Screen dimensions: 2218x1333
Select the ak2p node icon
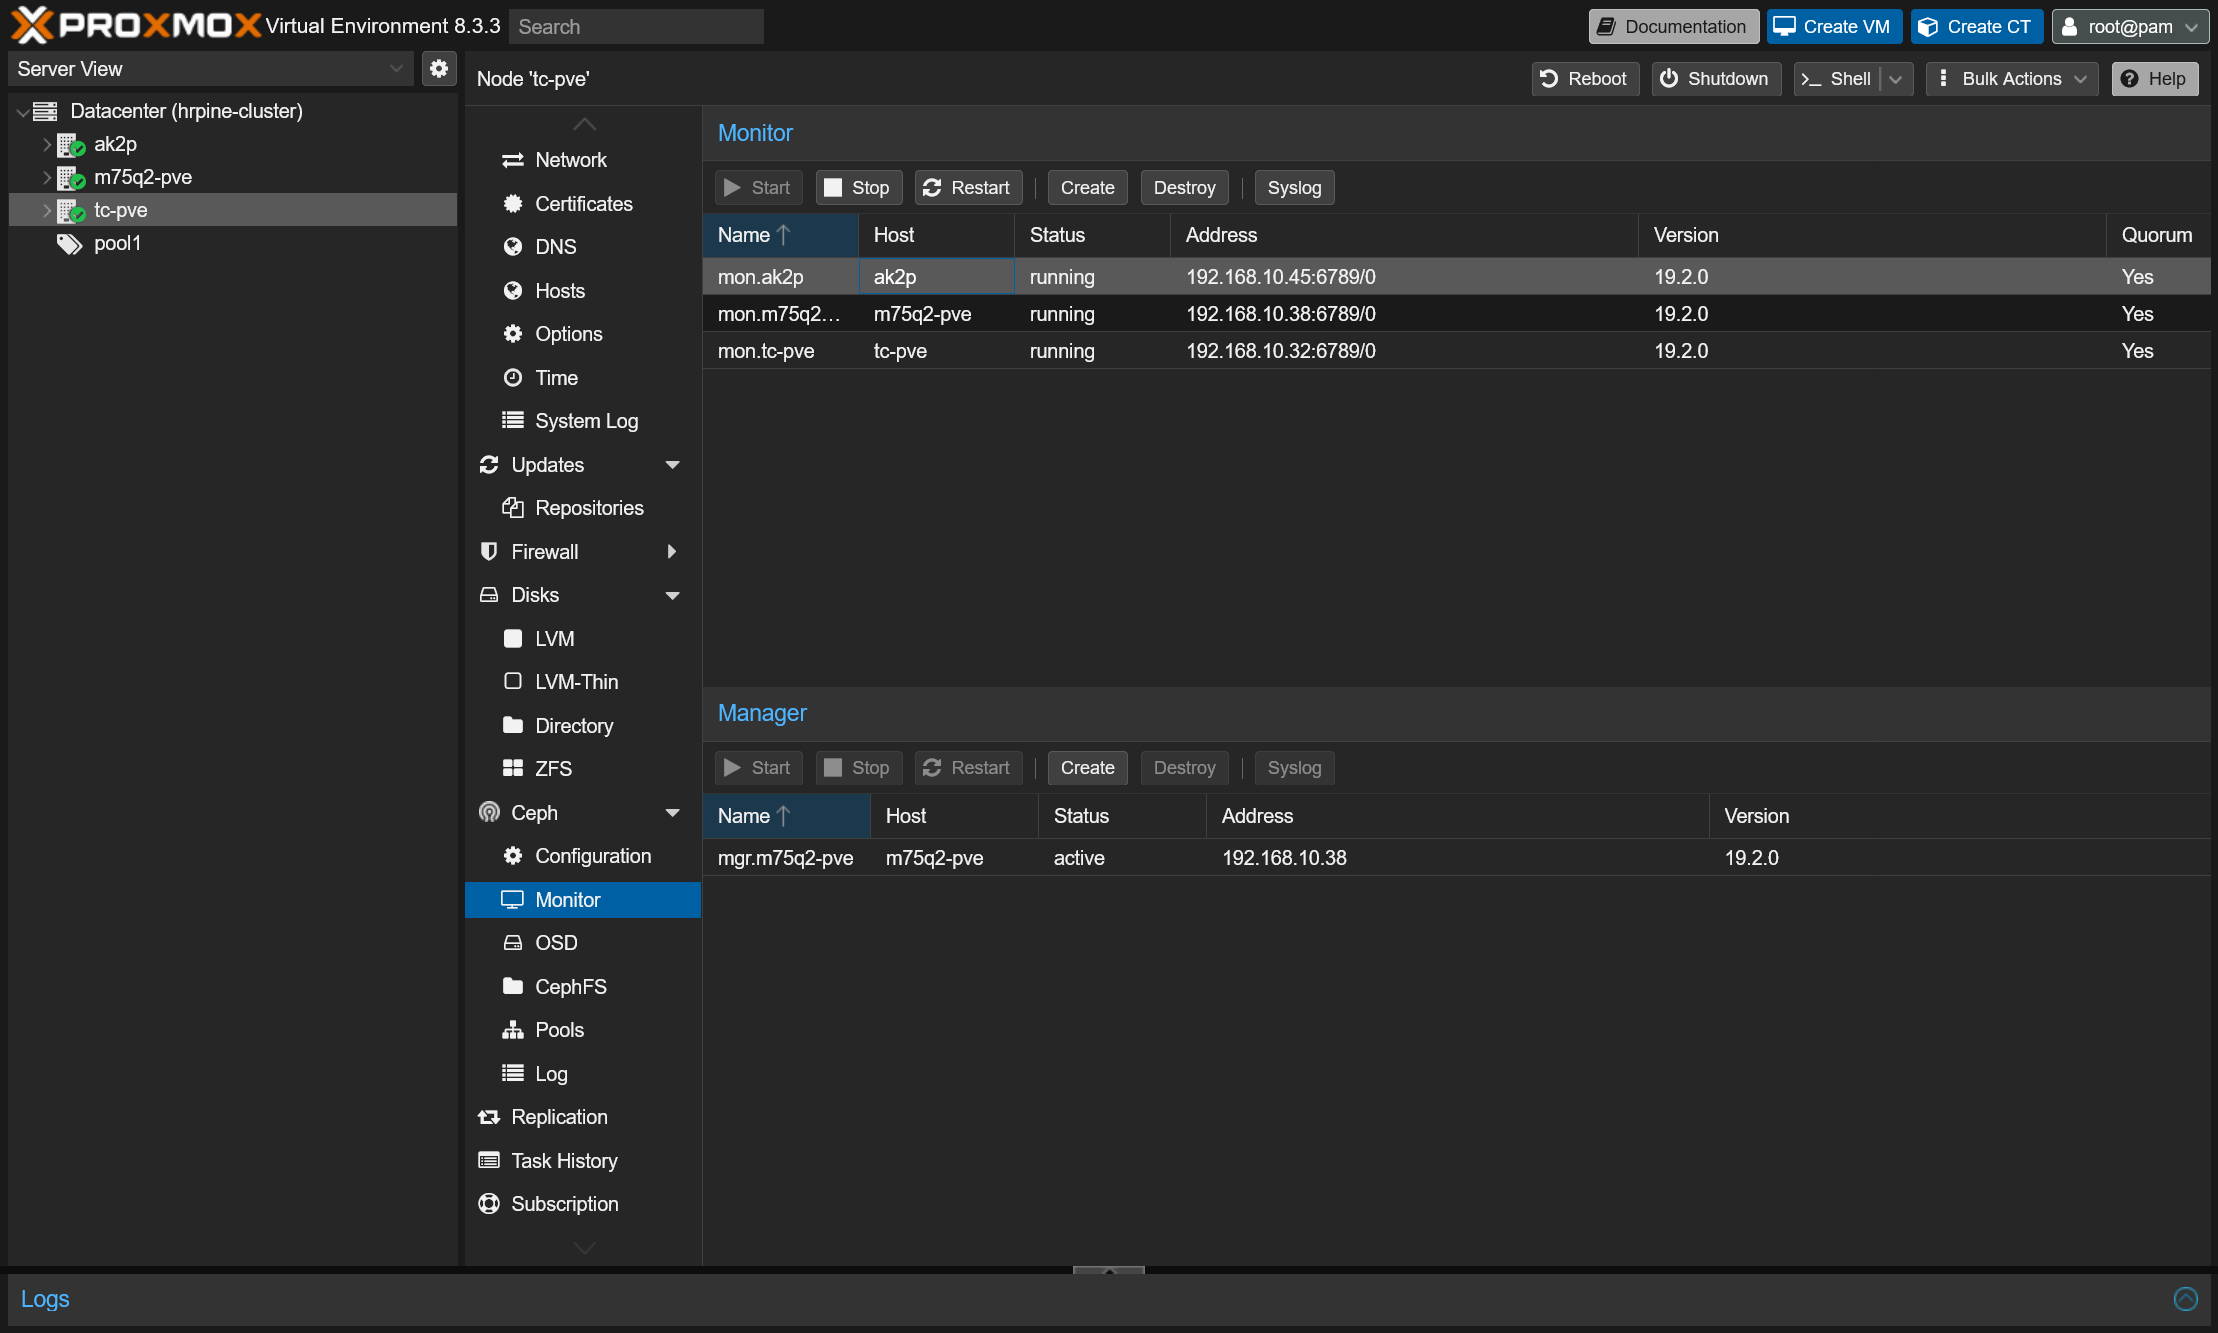[71, 144]
